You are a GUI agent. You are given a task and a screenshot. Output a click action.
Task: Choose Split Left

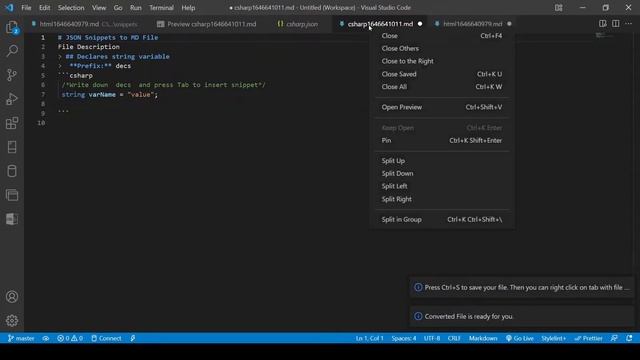(x=442, y=186)
